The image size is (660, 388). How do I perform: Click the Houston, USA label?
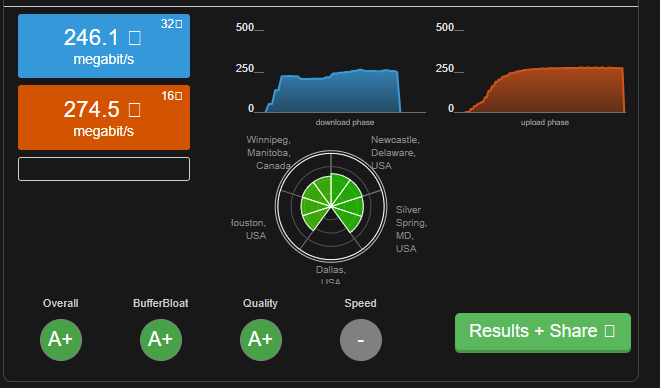point(249,229)
